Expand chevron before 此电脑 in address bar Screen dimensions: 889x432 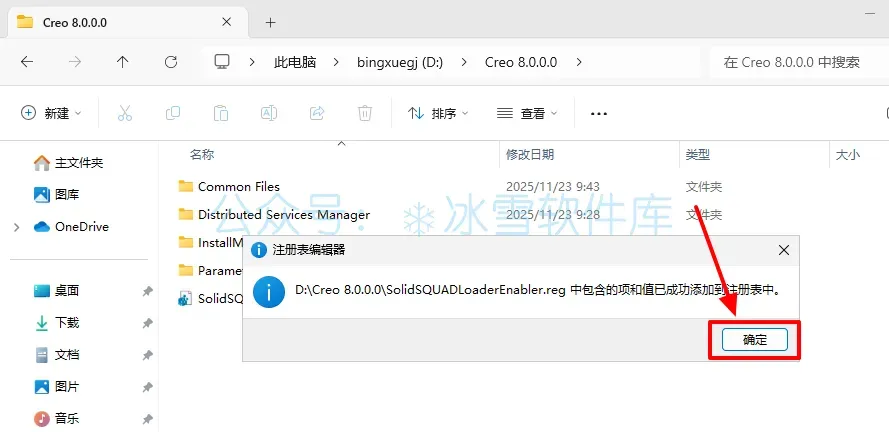252,62
